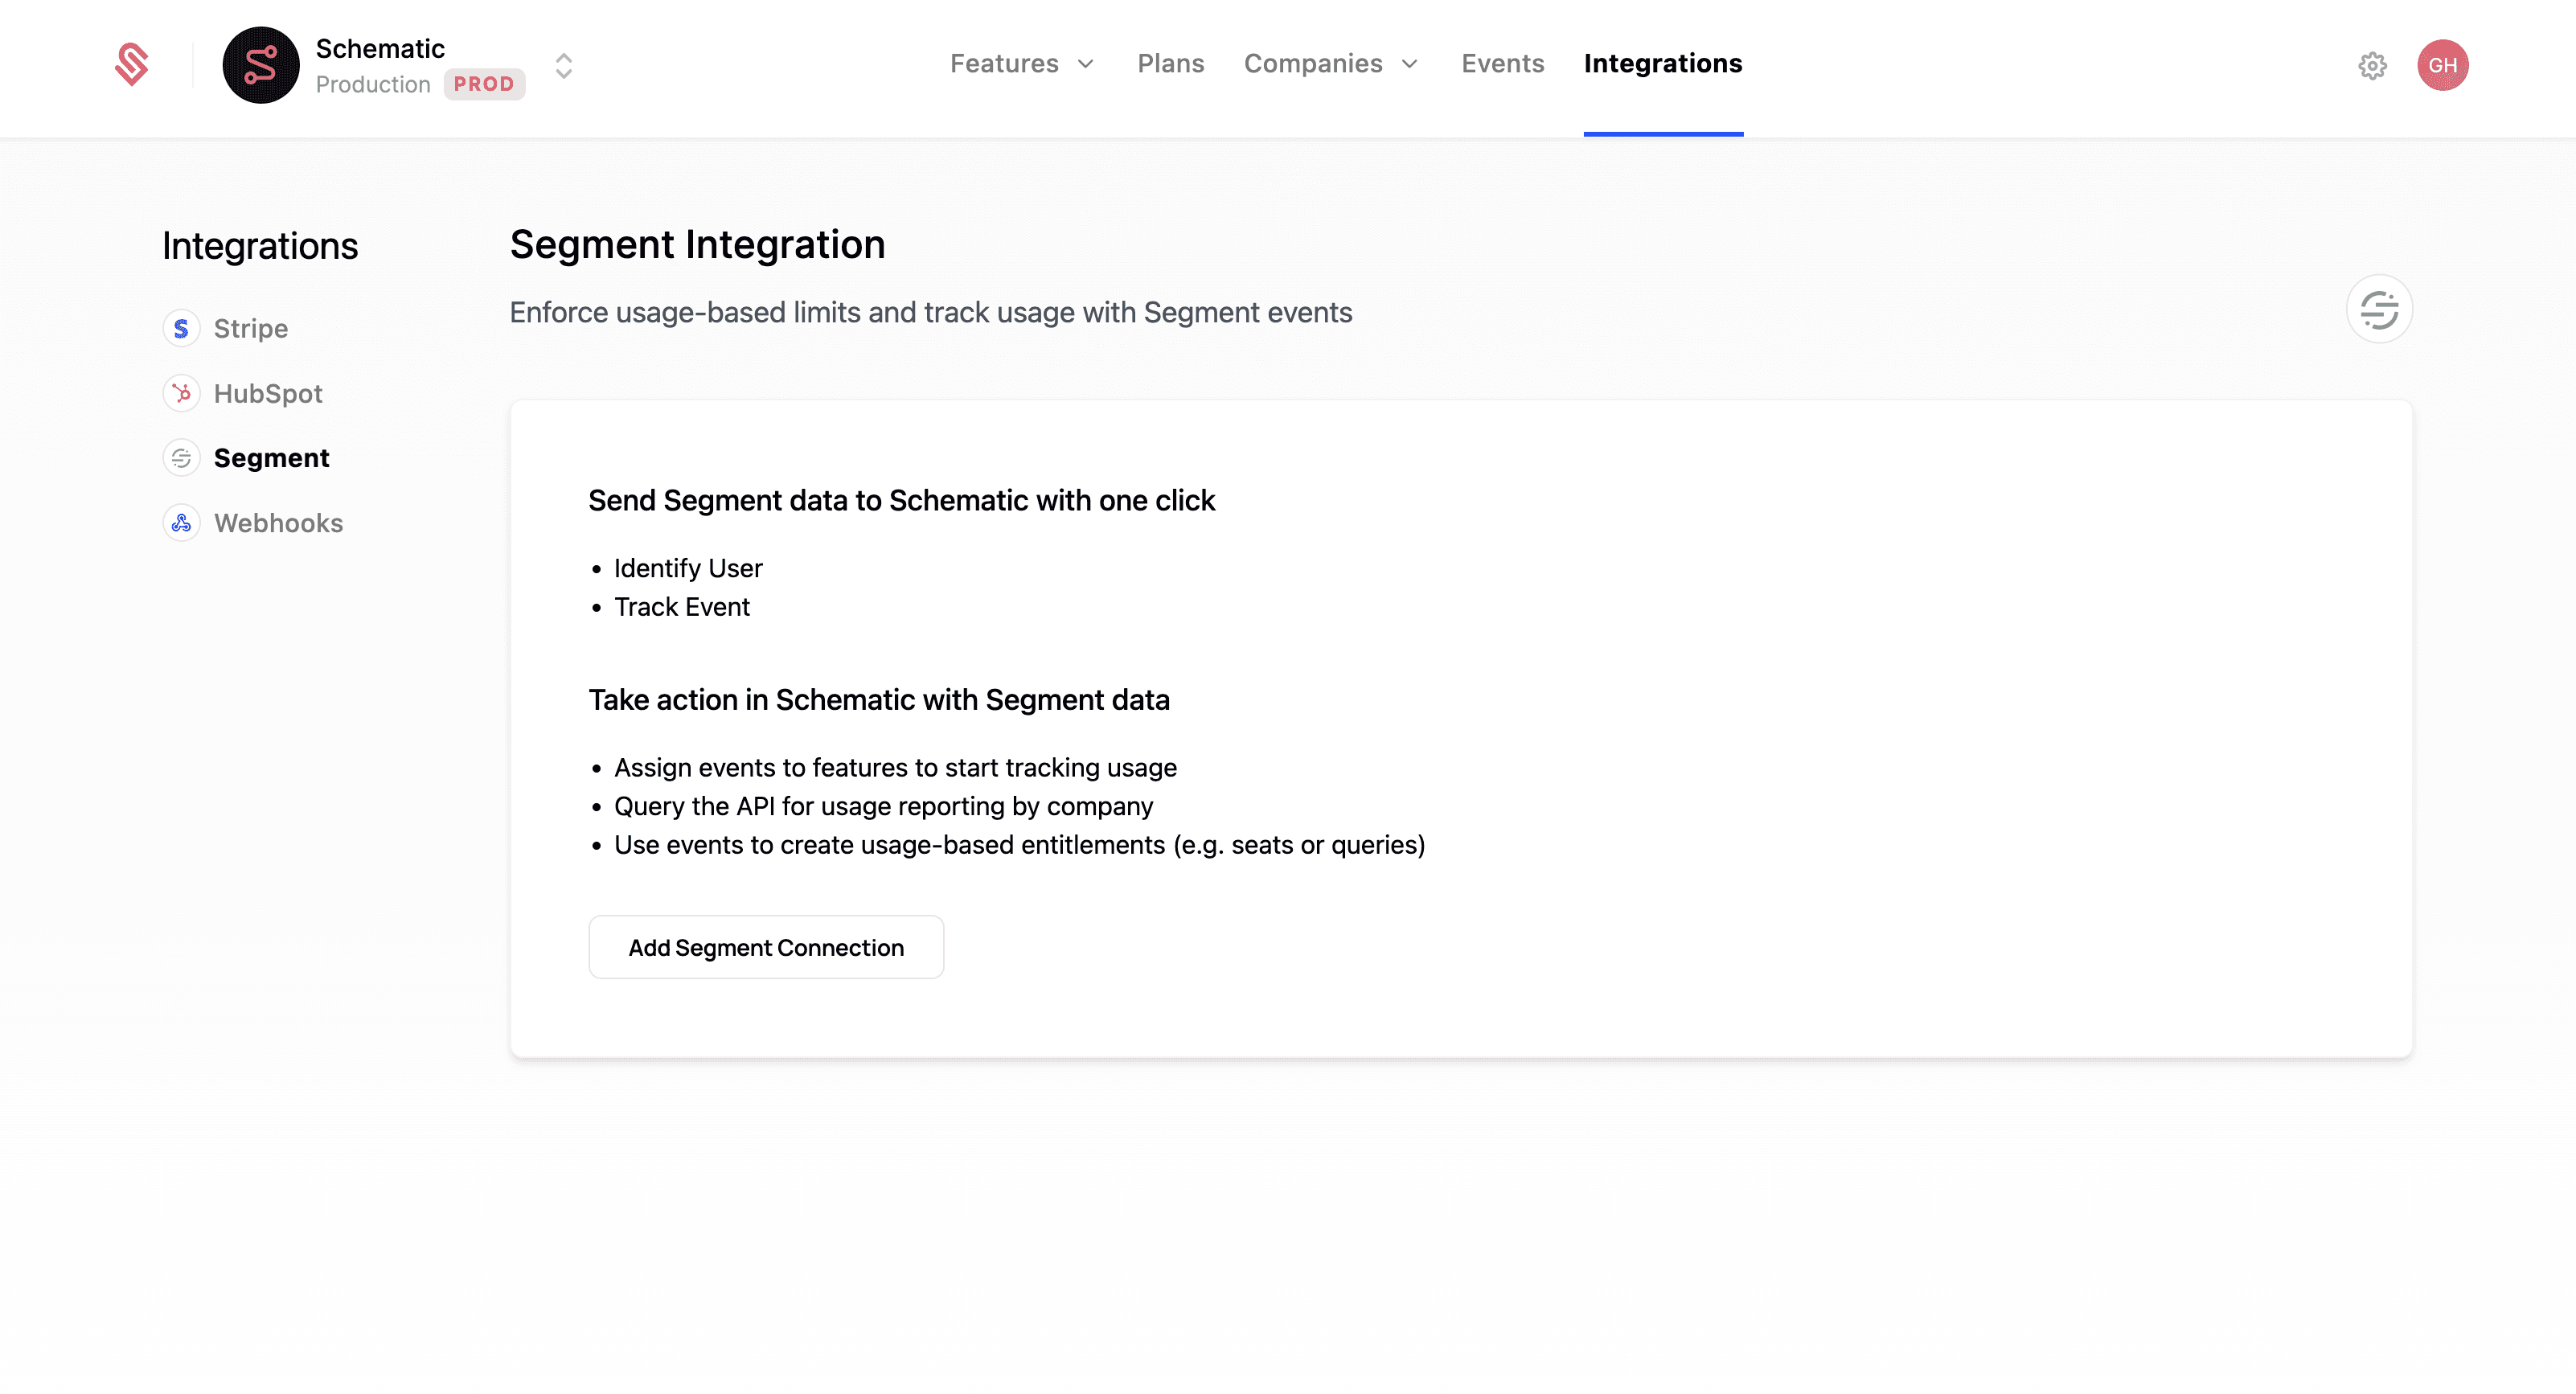Click the Schematic Production environment avatar
Image resolution: width=2576 pixels, height=1394 pixels.
click(260, 65)
